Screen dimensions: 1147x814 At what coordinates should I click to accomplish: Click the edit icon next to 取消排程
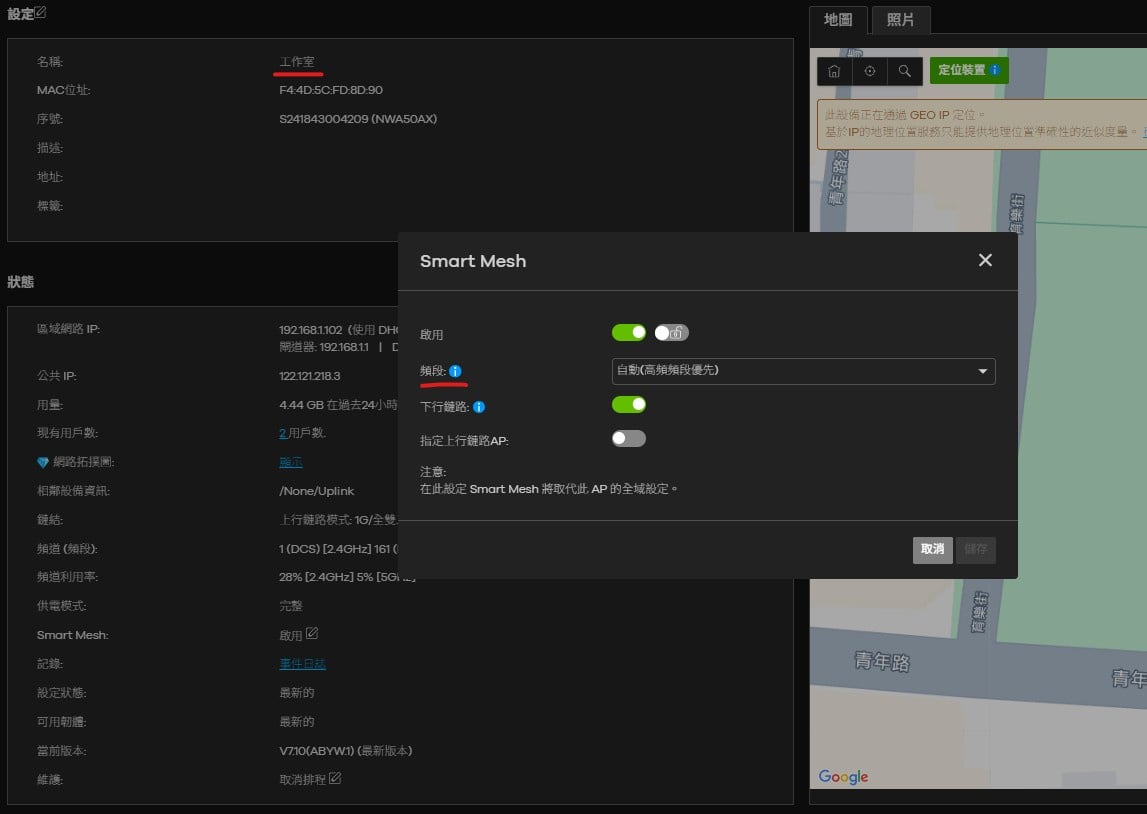335,778
